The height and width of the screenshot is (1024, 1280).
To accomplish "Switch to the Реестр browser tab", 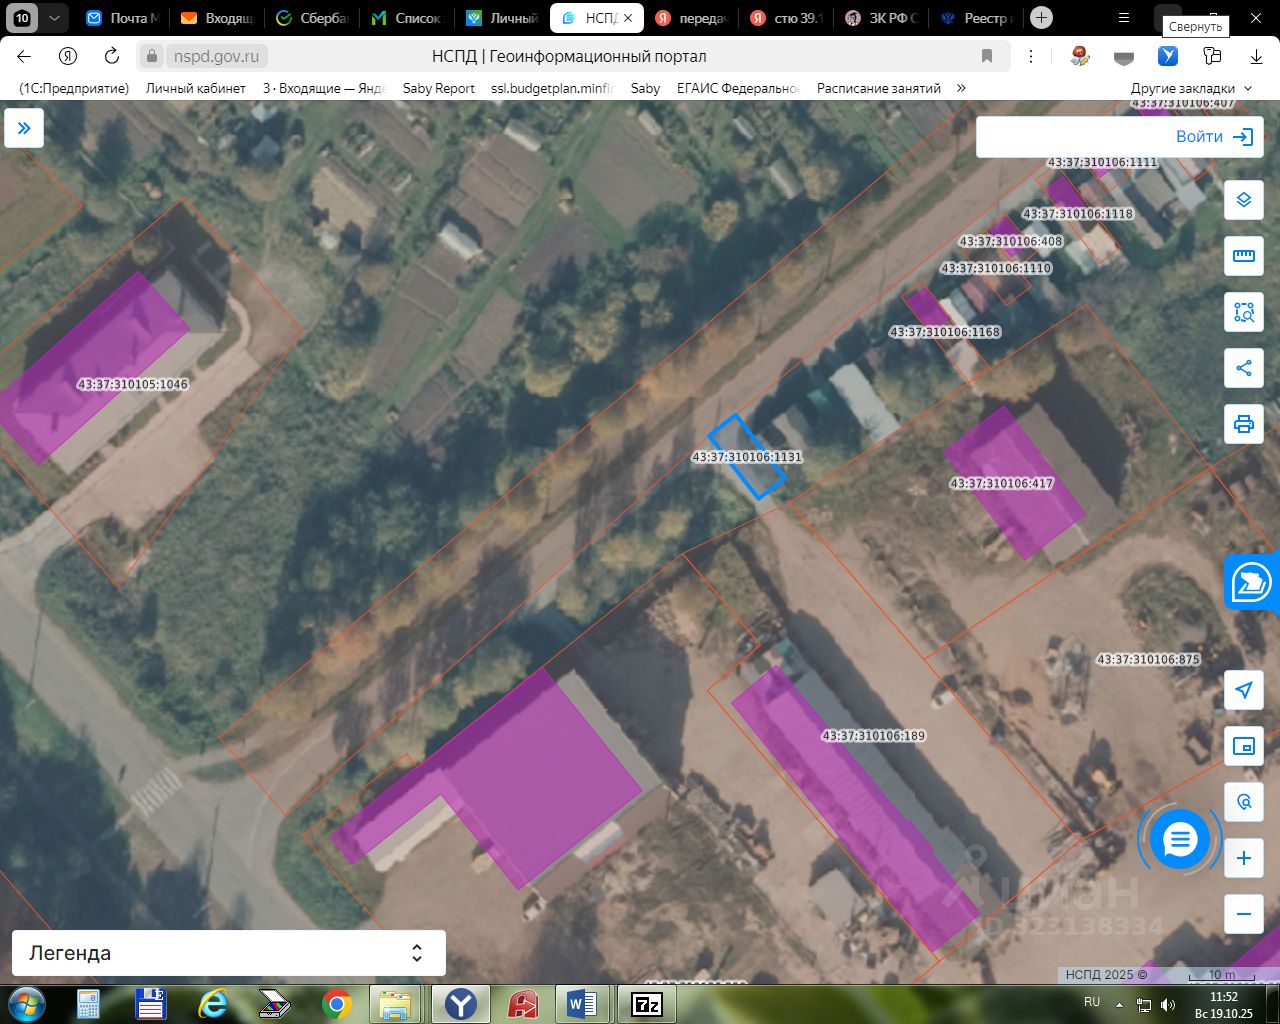I will coord(977,18).
